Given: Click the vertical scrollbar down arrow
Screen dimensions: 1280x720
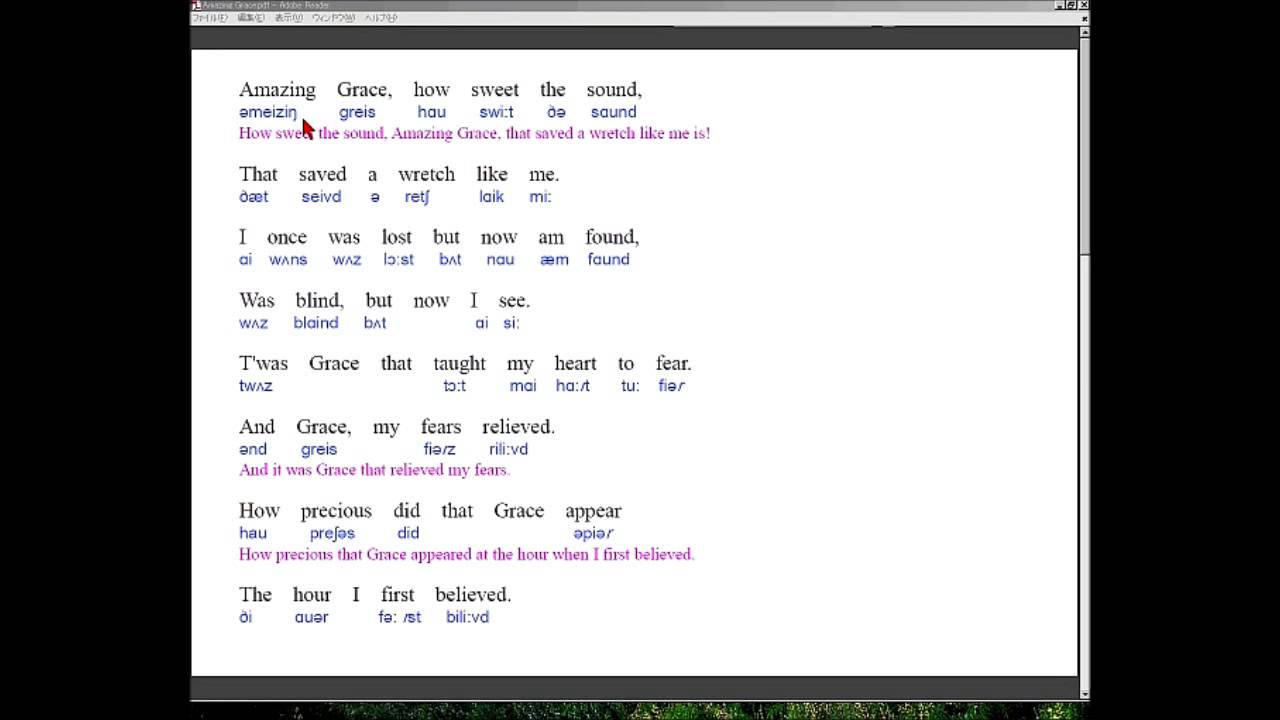Looking at the screenshot, I should (x=1085, y=694).
